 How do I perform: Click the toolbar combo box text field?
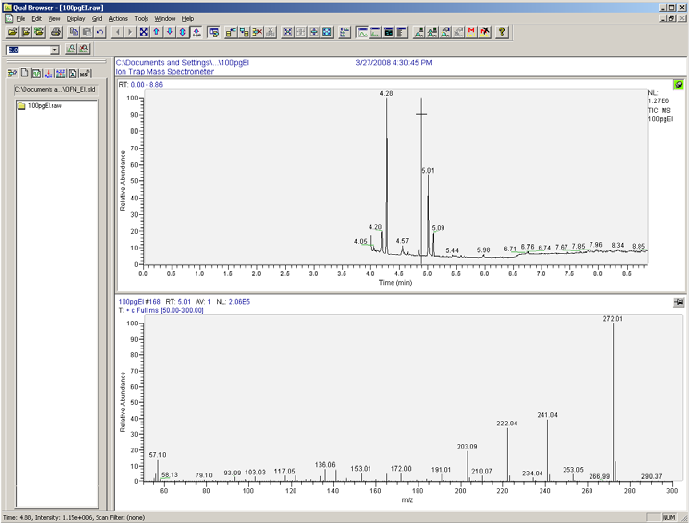pyautogui.click(x=29, y=50)
